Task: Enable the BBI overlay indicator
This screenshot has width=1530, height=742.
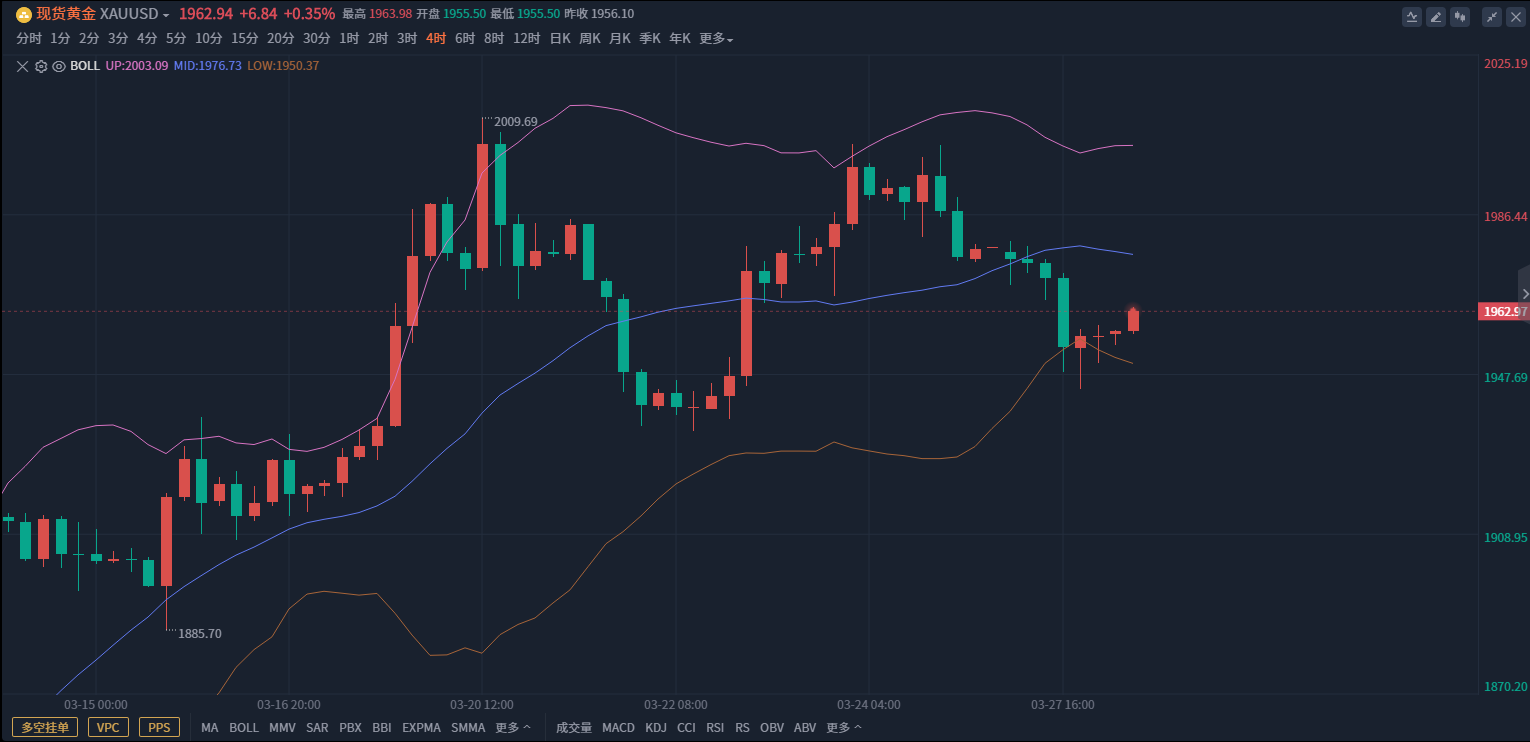Action: (382, 728)
